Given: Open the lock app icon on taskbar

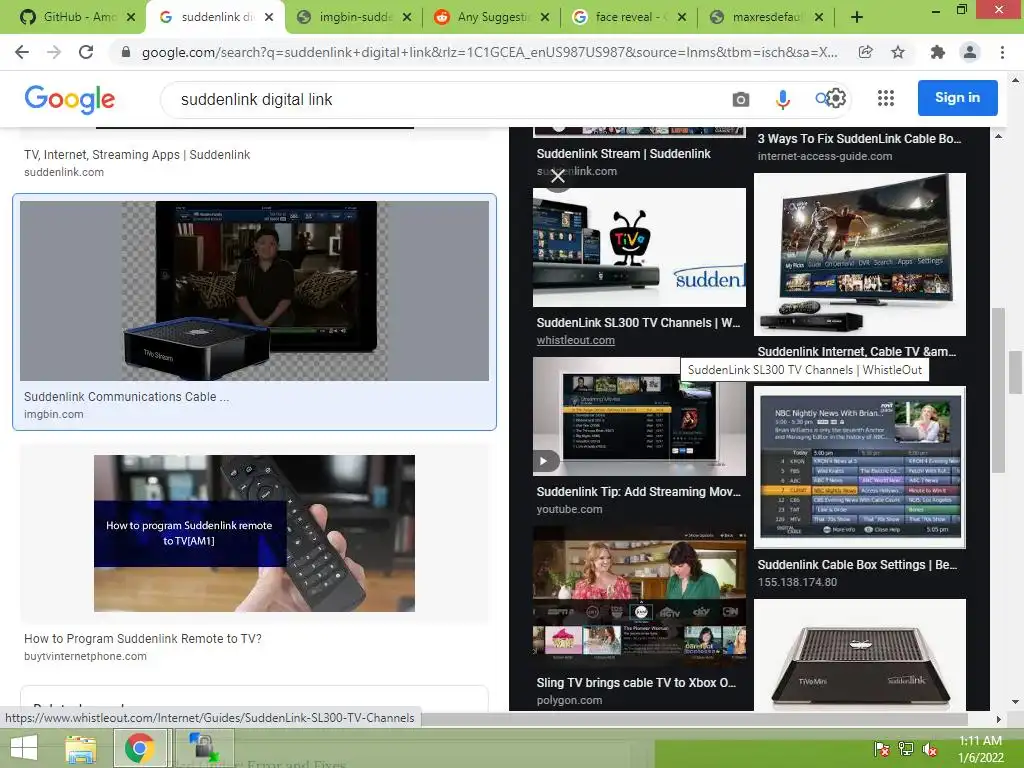Looking at the screenshot, I should [x=203, y=748].
